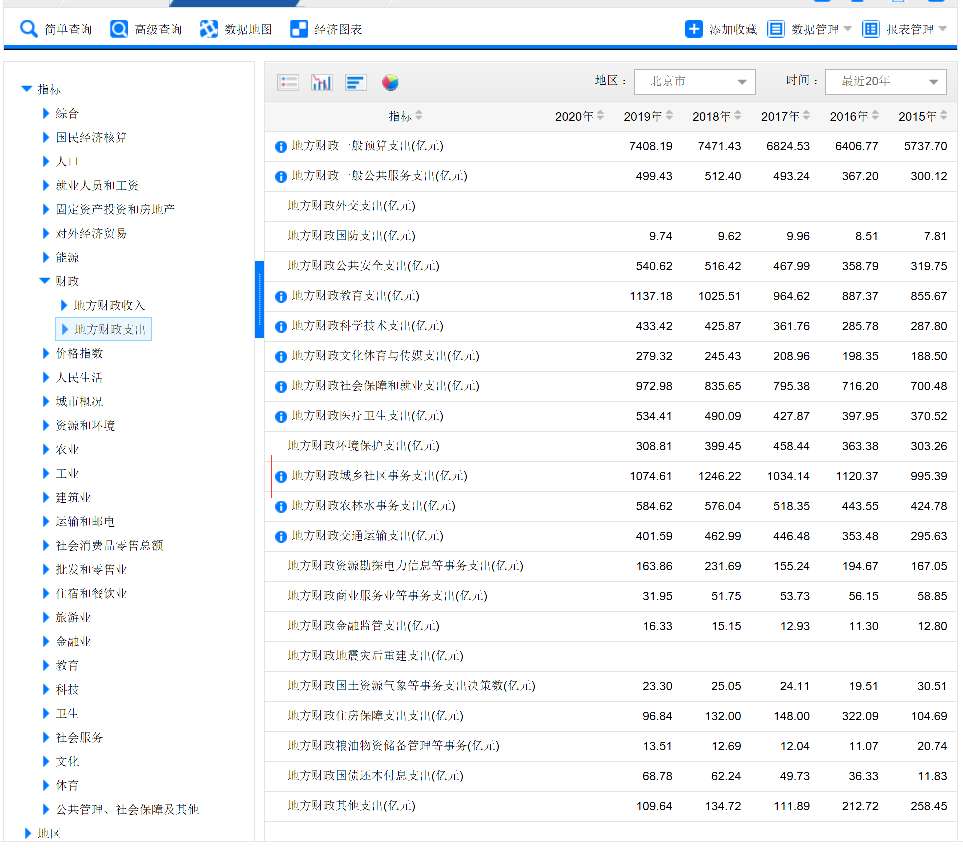Switch to pie chart view icon
963x848 pixels.
390,82
